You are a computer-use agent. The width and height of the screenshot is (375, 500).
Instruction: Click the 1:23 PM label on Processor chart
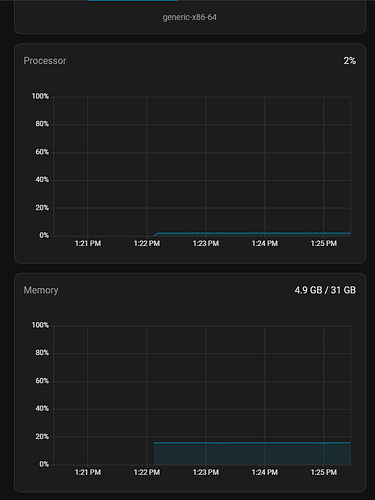(206, 243)
